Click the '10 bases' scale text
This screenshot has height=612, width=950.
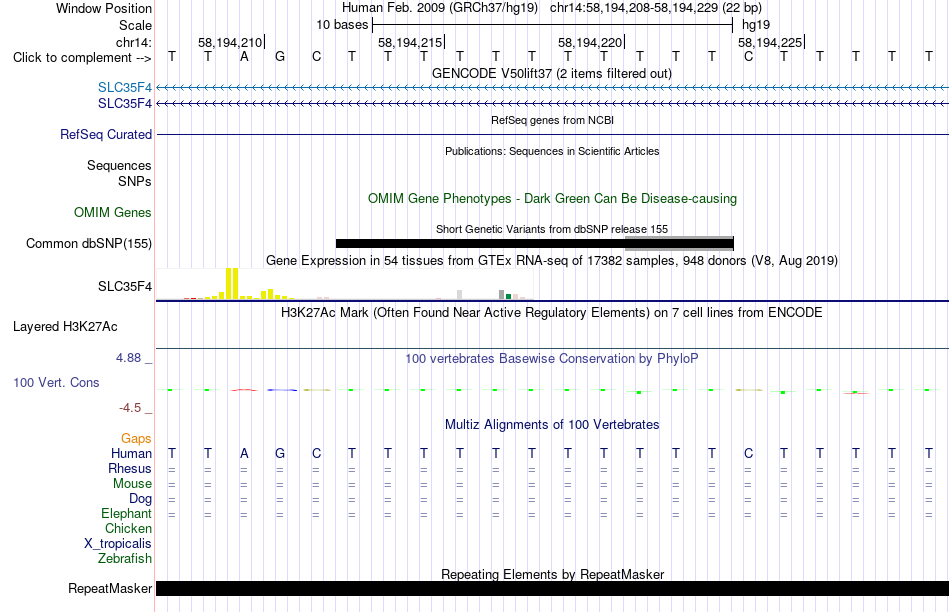click(x=342, y=25)
